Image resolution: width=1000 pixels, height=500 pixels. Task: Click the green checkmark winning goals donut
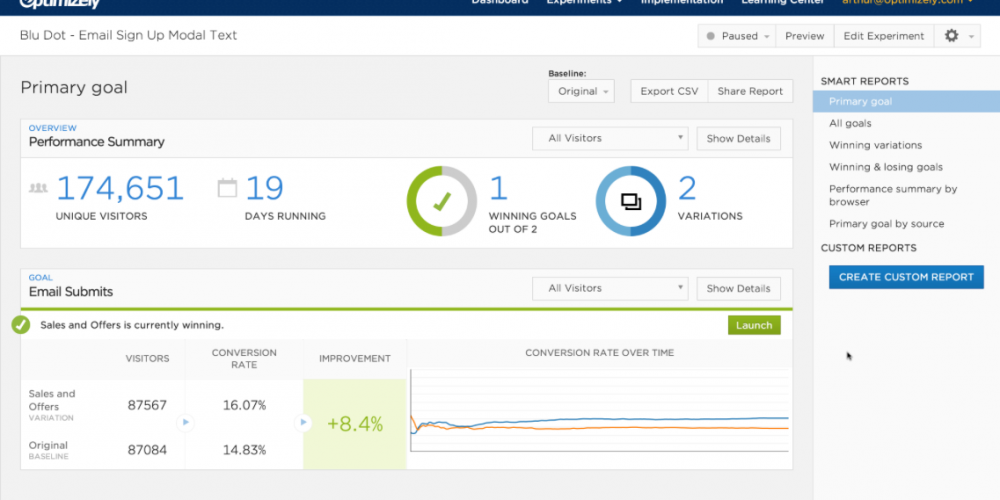click(441, 201)
